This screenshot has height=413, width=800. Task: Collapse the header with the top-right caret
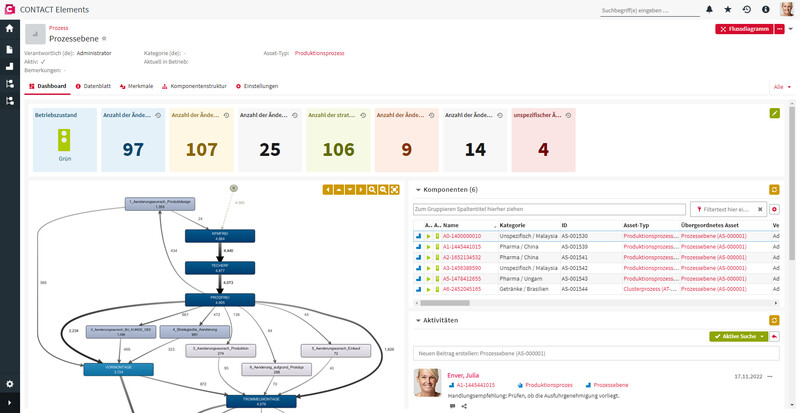pyautogui.click(x=791, y=29)
